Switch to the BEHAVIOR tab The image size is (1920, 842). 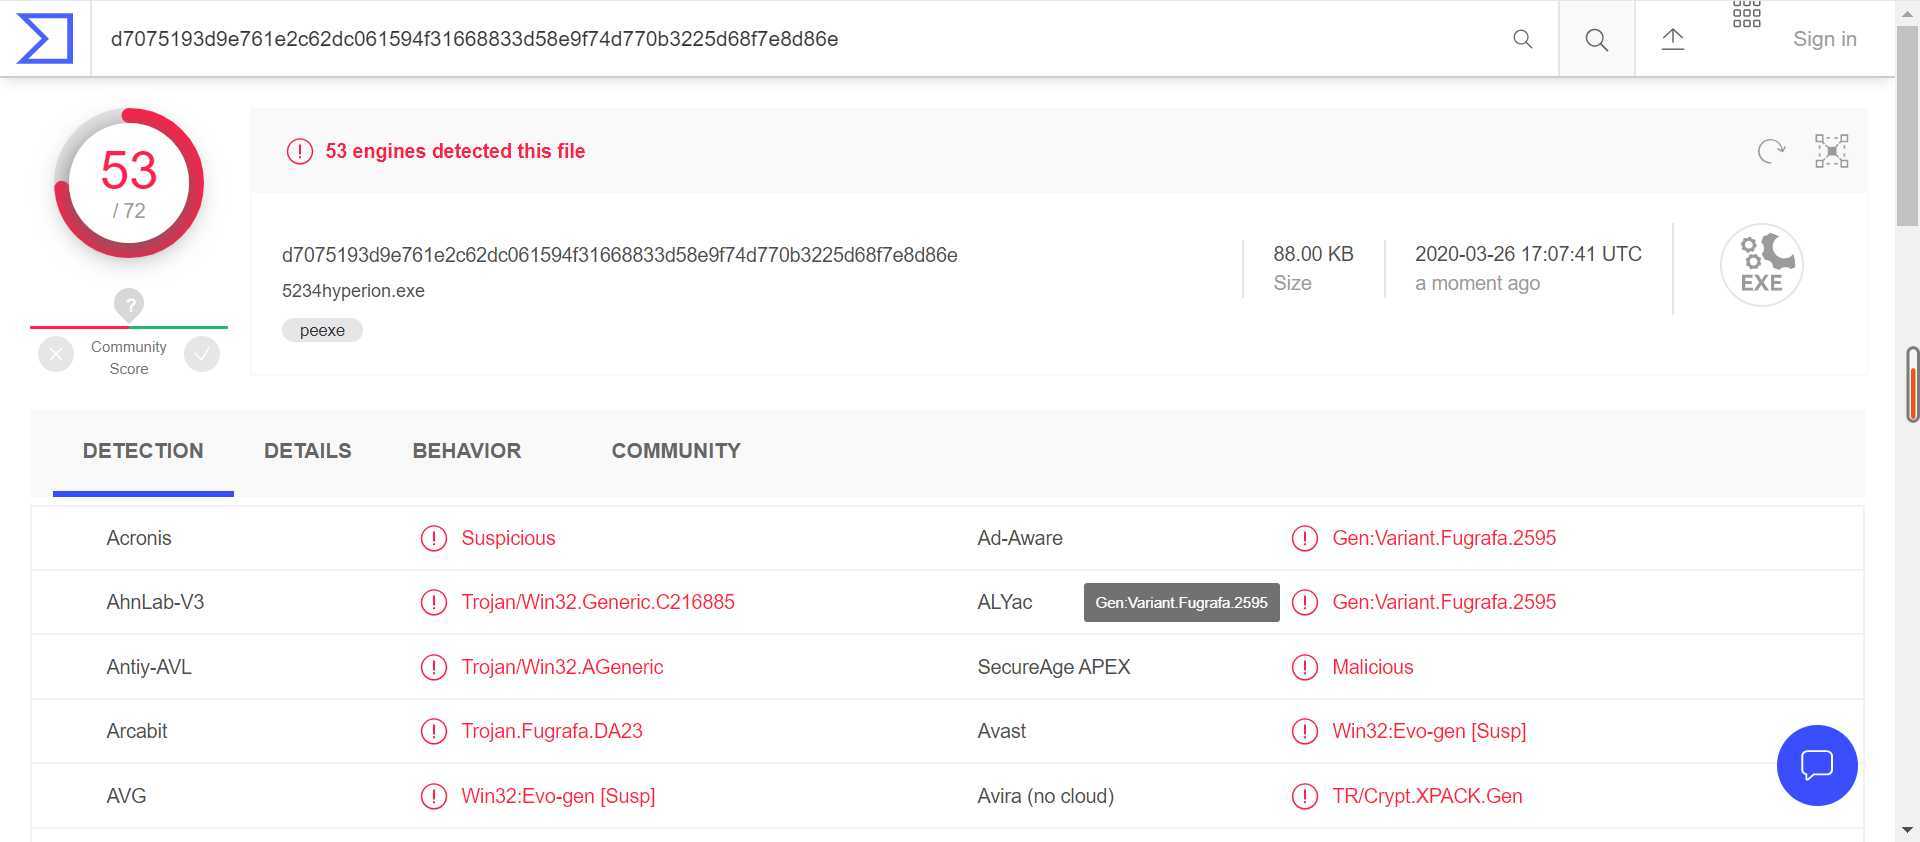[x=467, y=451]
